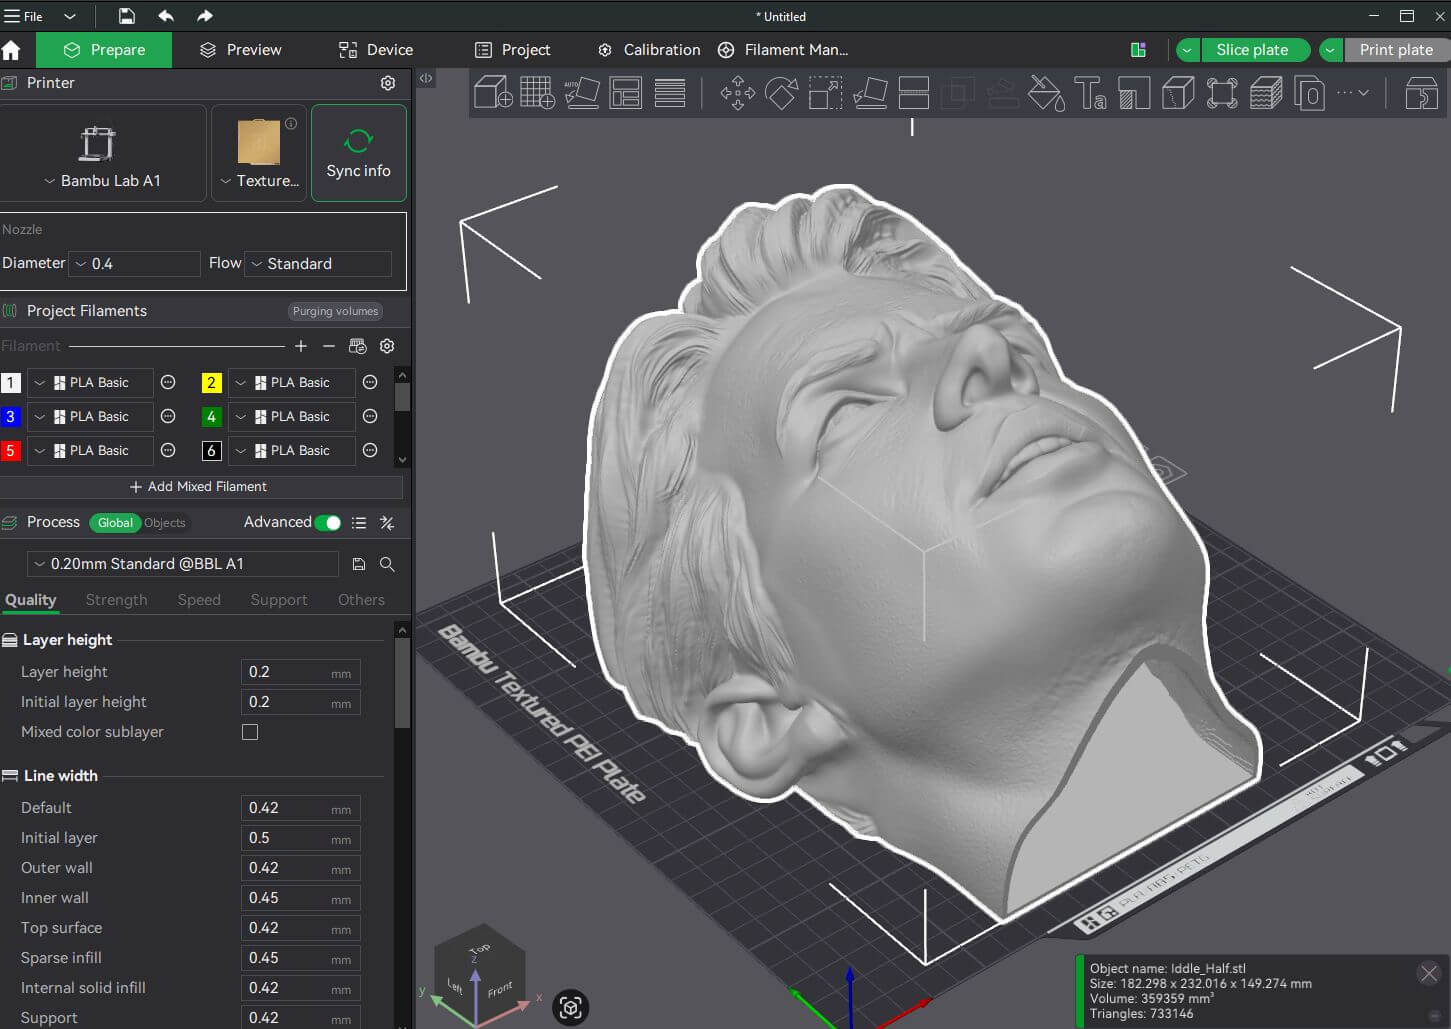1451x1029 pixels.
Task: Click the view orientation cube
Action: 480,974
